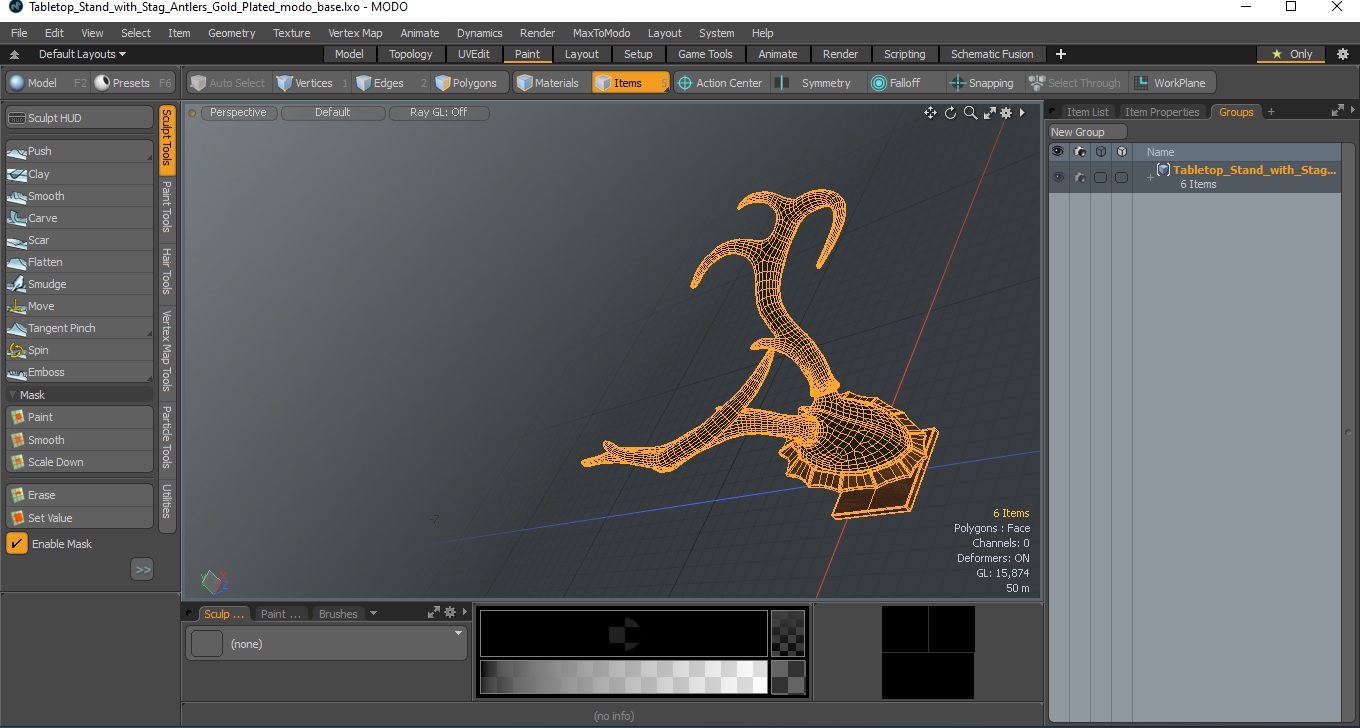Open the brush preset (none) dropdown
This screenshot has width=1360, height=728.
327,644
